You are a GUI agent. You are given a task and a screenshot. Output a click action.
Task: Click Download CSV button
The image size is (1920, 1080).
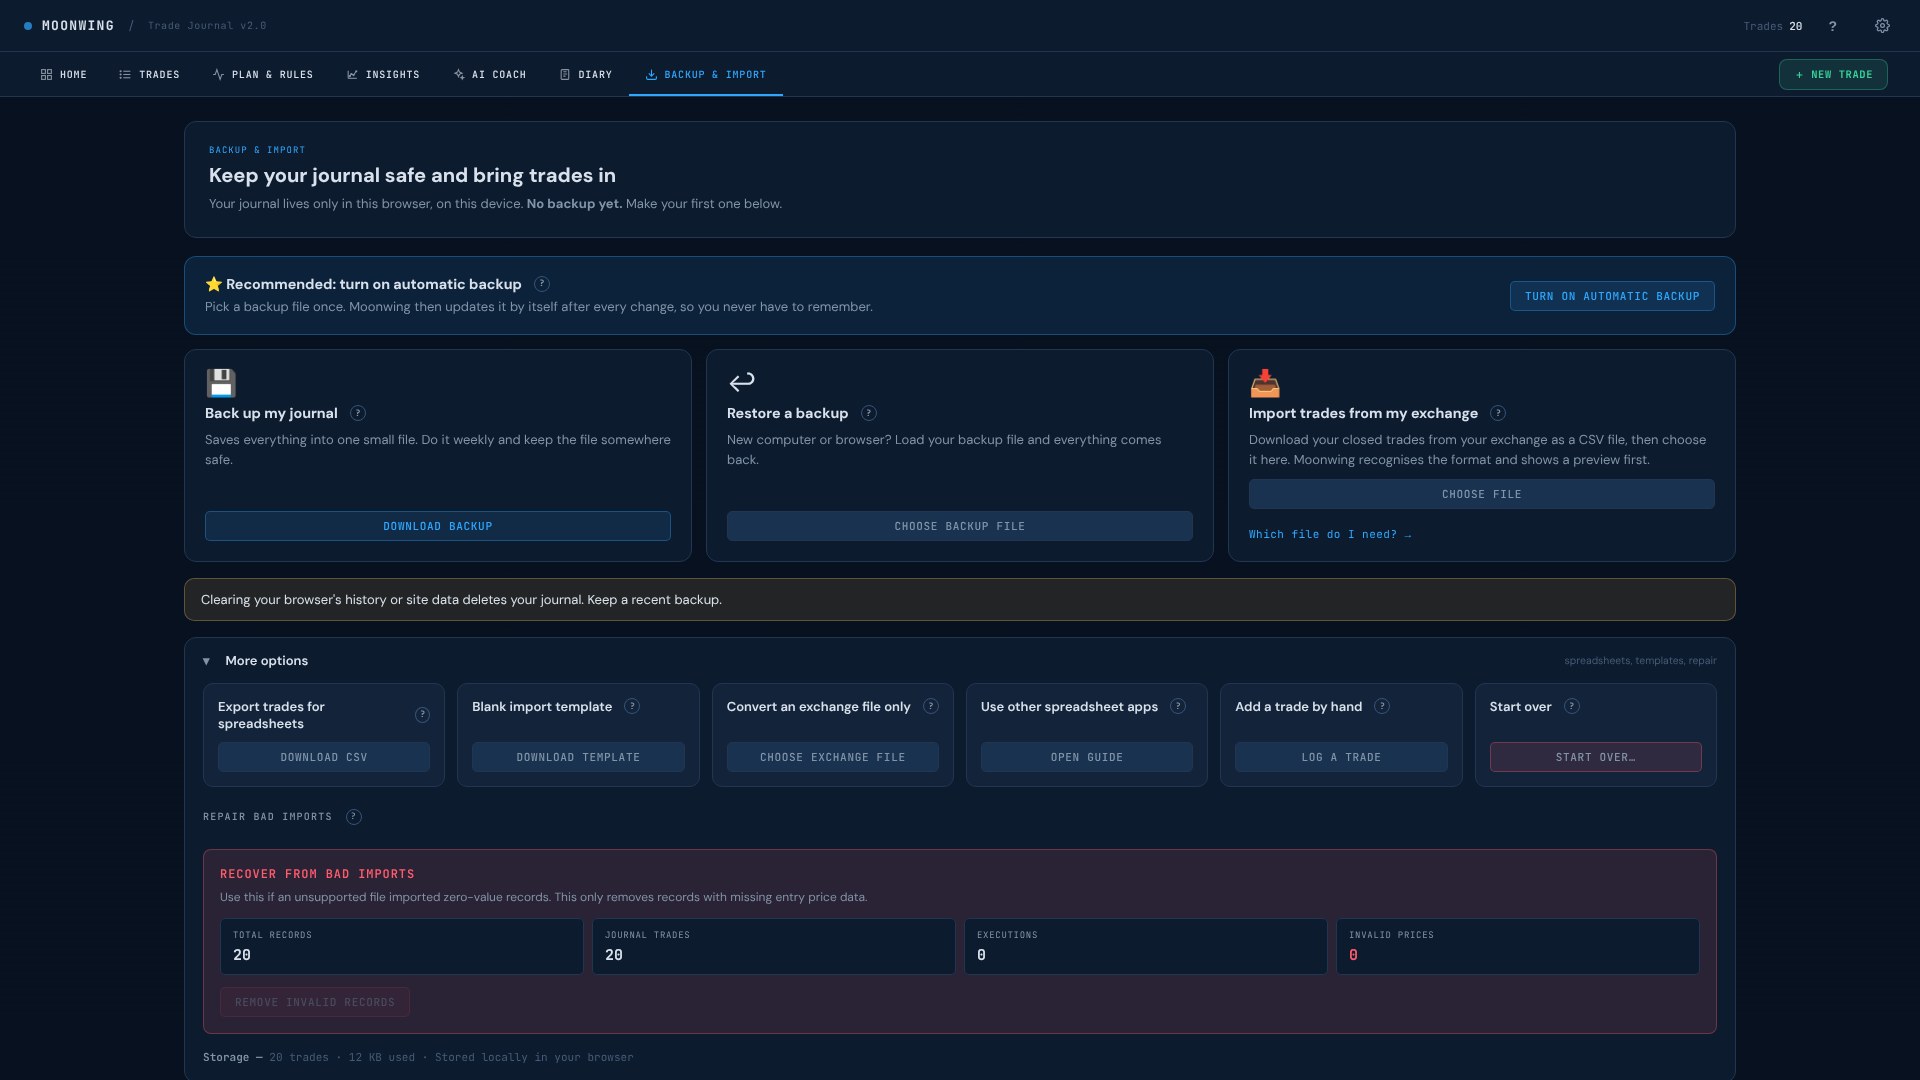point(324,757)
